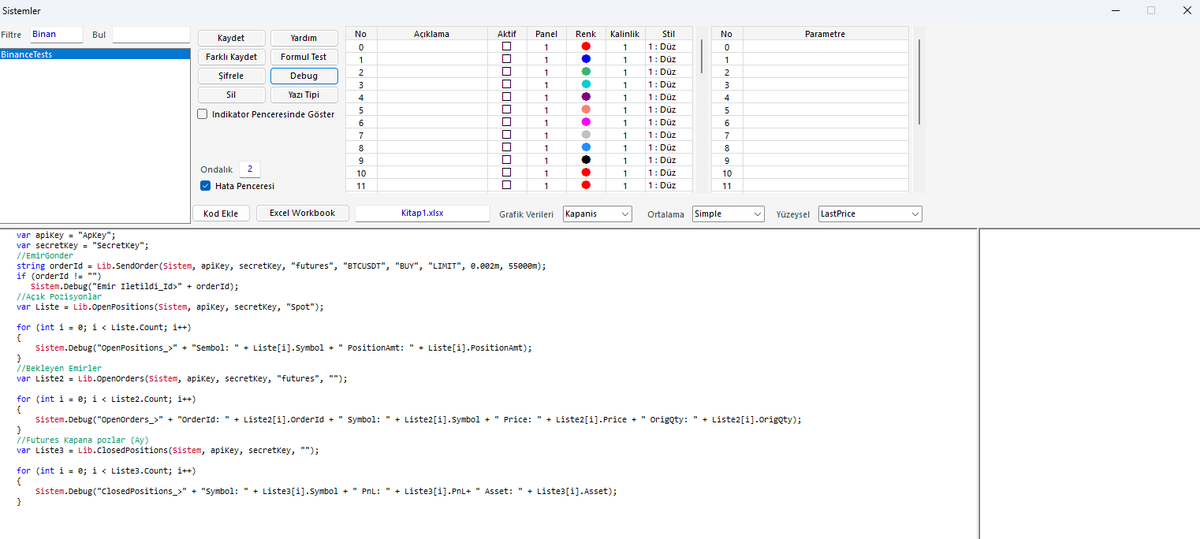Pick the purple color in row 4

point(586,97)
